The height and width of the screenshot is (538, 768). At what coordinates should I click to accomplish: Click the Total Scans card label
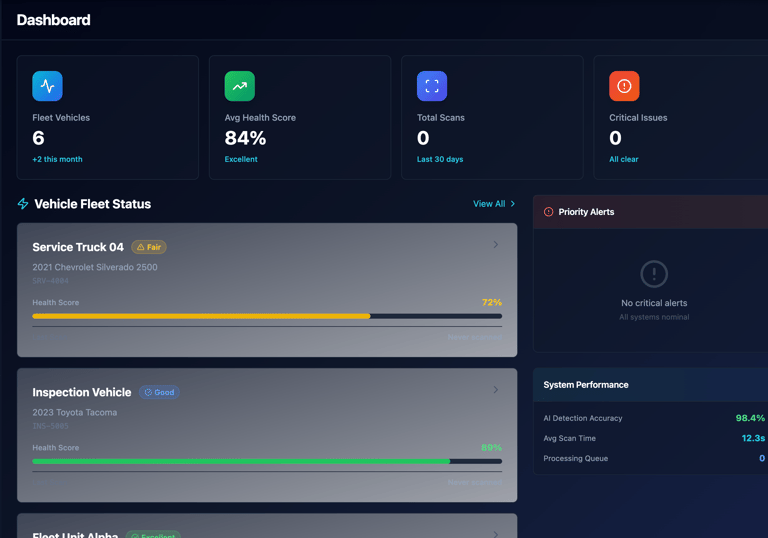(441, 118)
